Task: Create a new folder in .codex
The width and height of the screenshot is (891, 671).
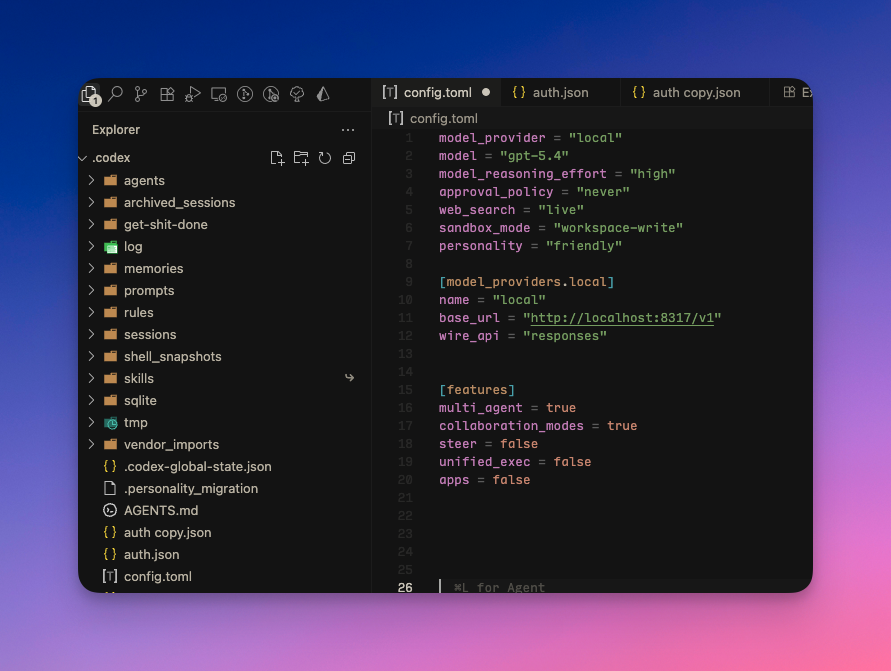Action: coord(301,158)
